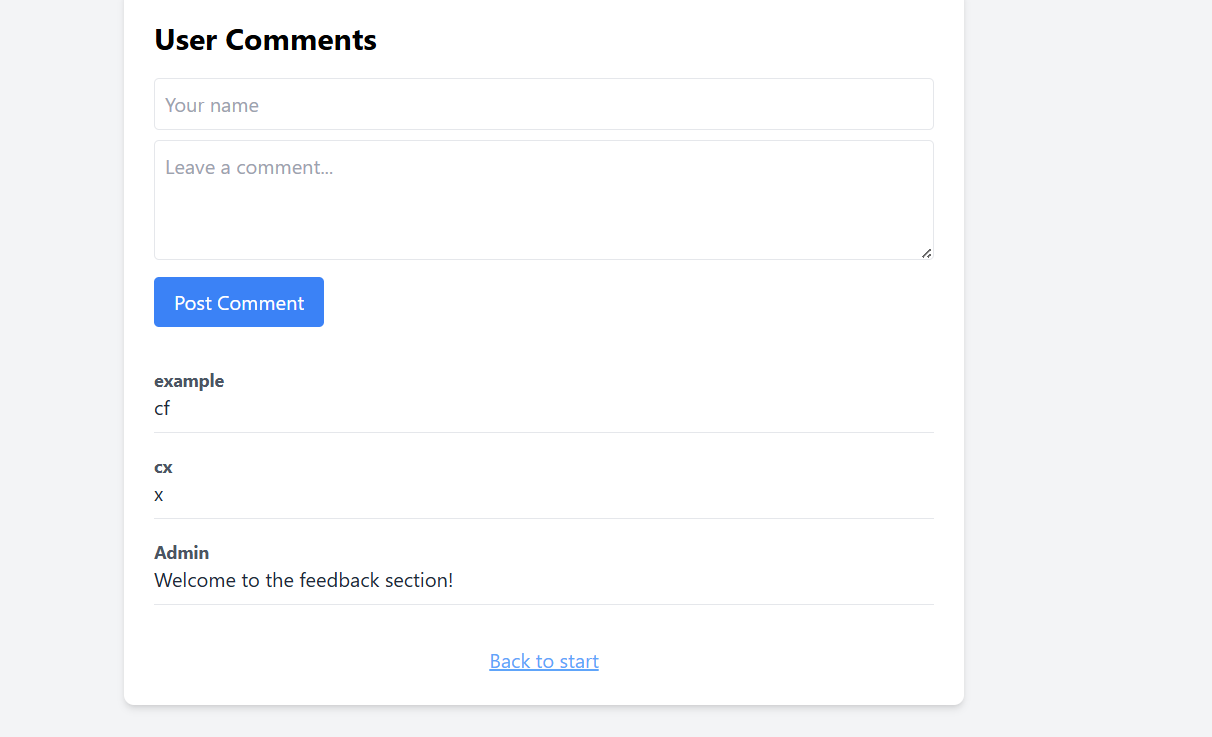Screen dimensions: 1212x737
Task: Follow the "Back to start" link
Action: [x=544, y=661]
